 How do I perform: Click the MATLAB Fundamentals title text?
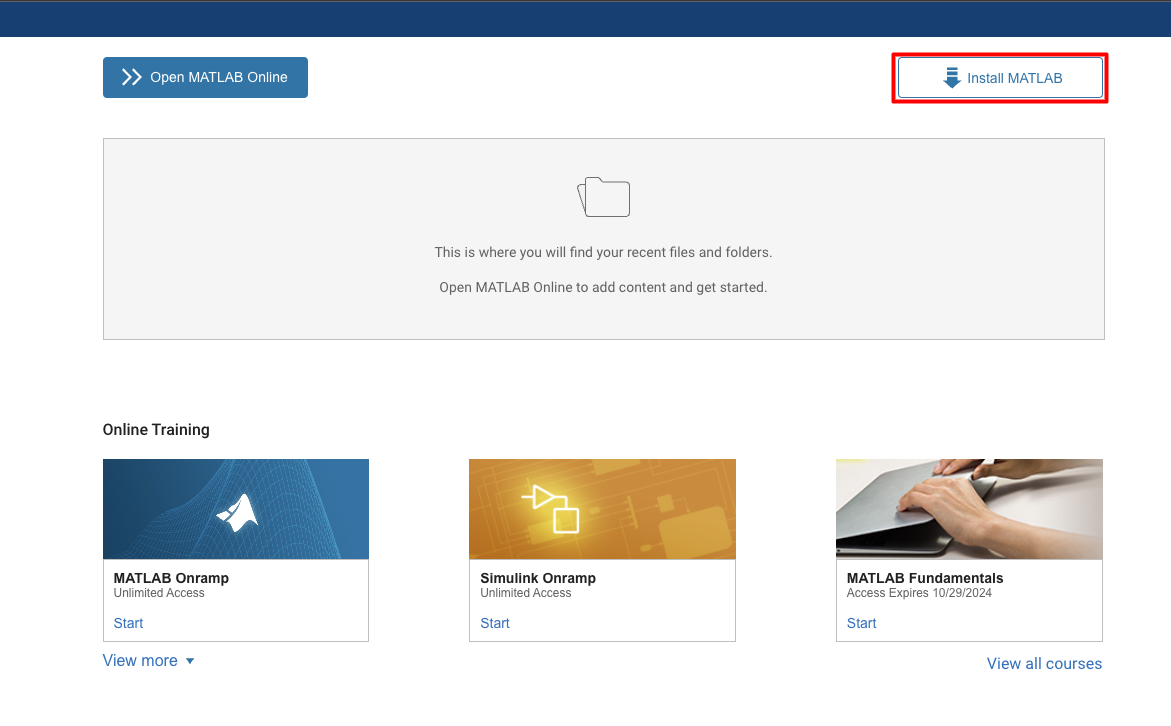tap(925, 578)
